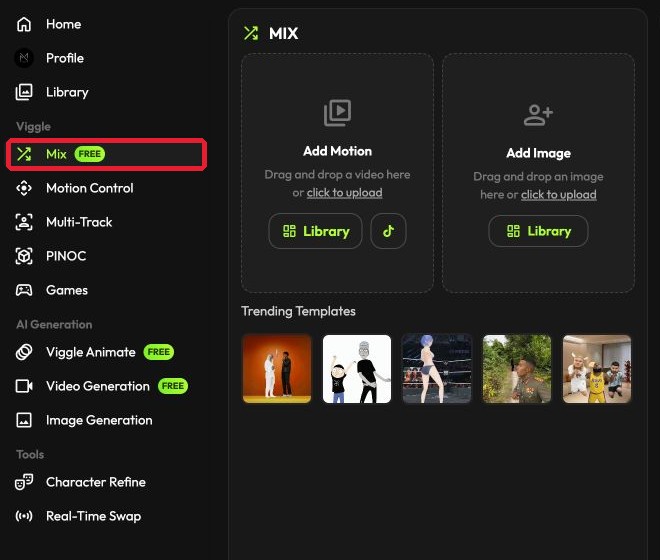
Task: Click 'Drag and drop an image' text
Action: 538,176
